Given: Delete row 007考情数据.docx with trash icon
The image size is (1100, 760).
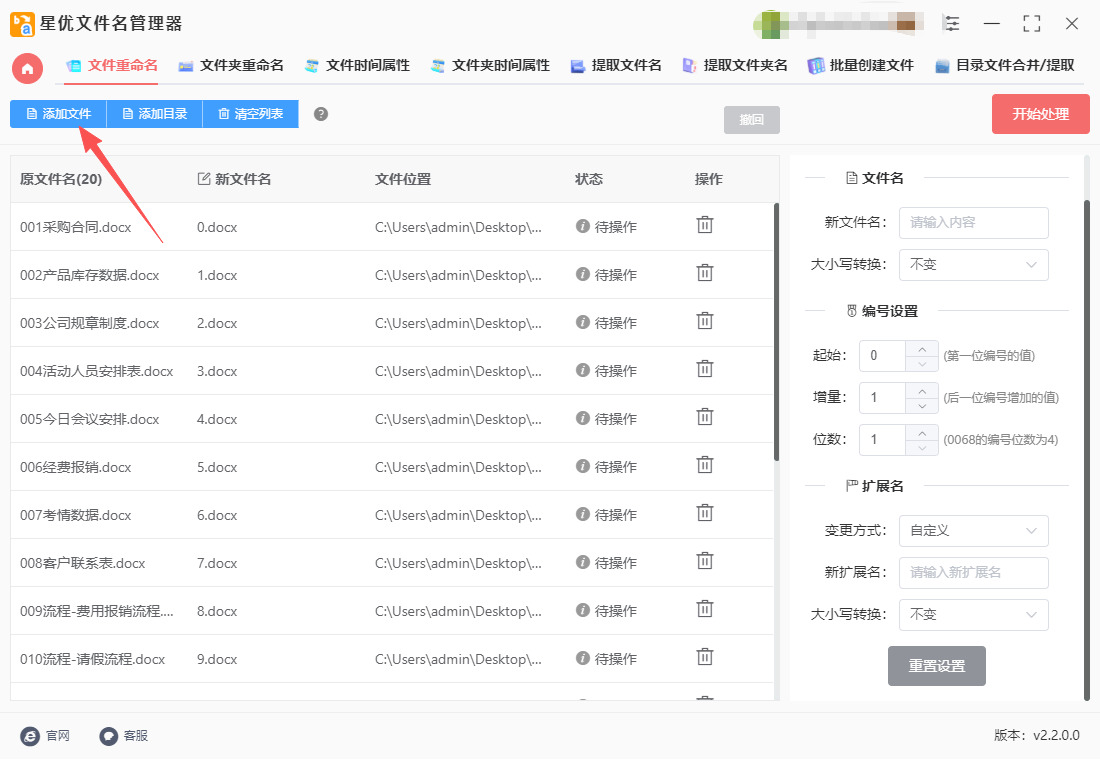Looking at the screenshot, I should pyautogui.click(x=704, y=514).
